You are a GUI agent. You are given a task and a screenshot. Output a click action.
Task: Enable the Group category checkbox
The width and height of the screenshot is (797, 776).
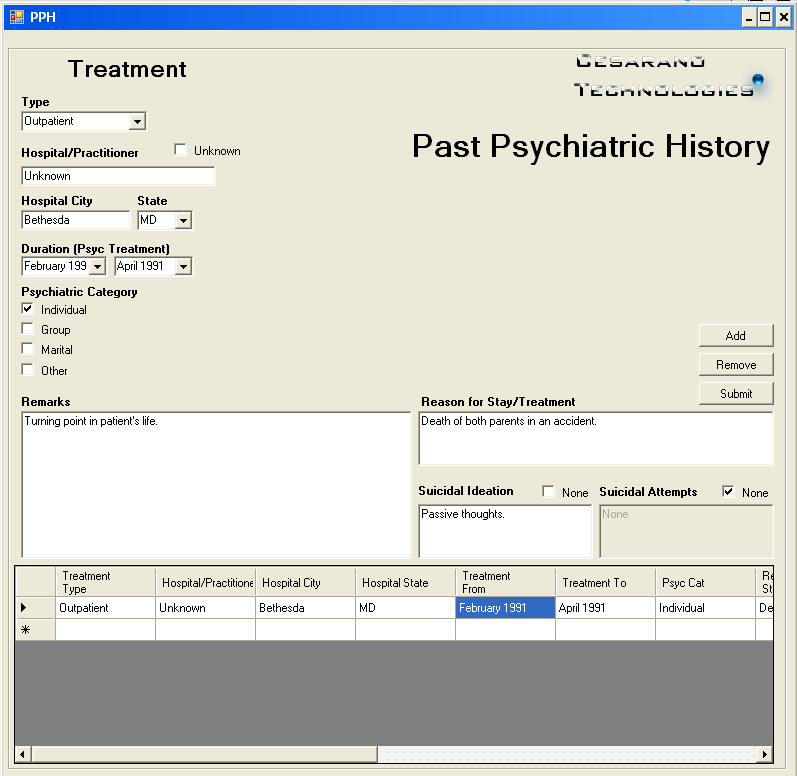[x=28, y=329]
